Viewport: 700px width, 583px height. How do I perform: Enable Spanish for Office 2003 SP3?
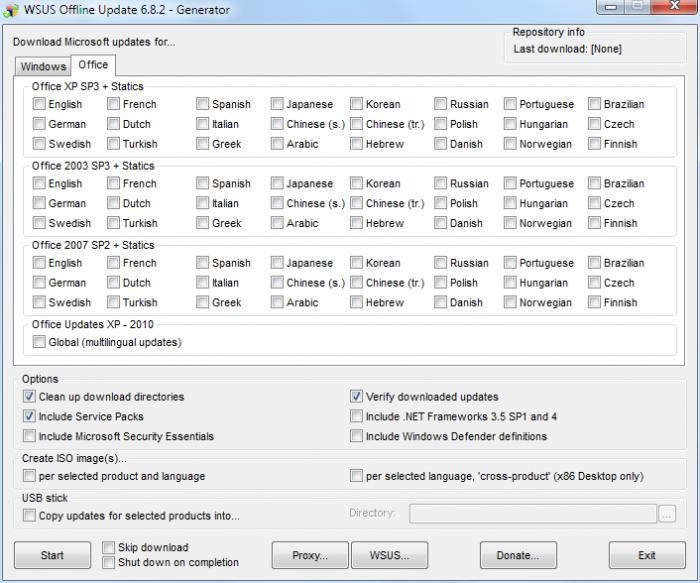[x=203, y=183]
